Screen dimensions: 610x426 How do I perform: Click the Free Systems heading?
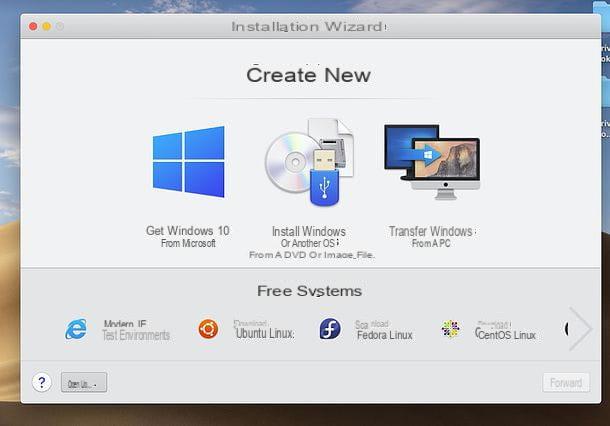310,291
